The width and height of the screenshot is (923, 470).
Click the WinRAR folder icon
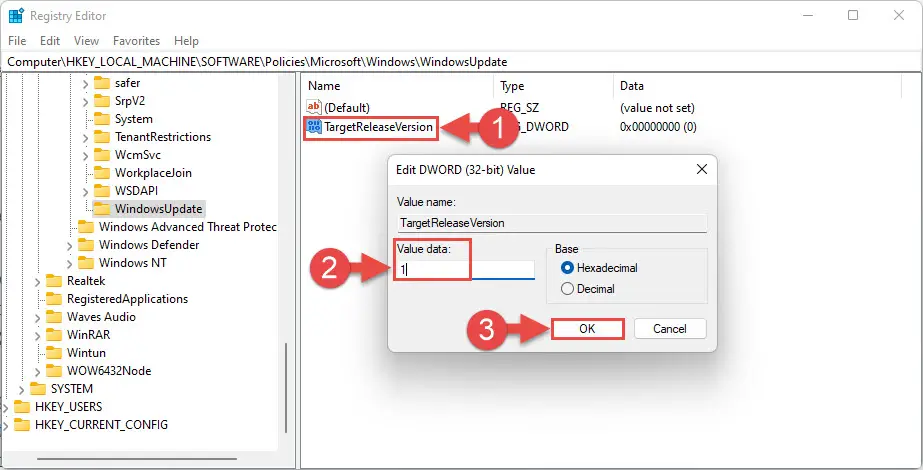54,335
